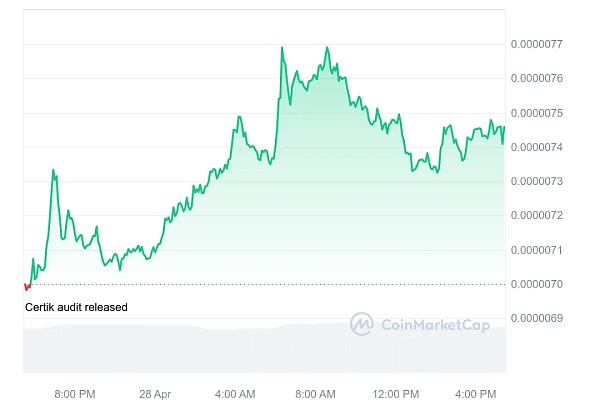
Task: Click the red marker at chart start
Action: coord(27,286)
